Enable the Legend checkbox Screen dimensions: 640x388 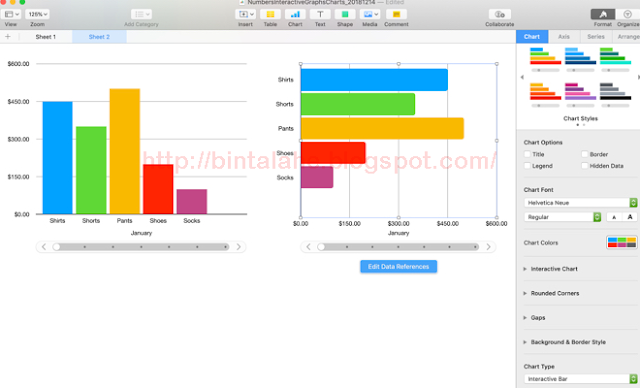(x=527, y=166)
